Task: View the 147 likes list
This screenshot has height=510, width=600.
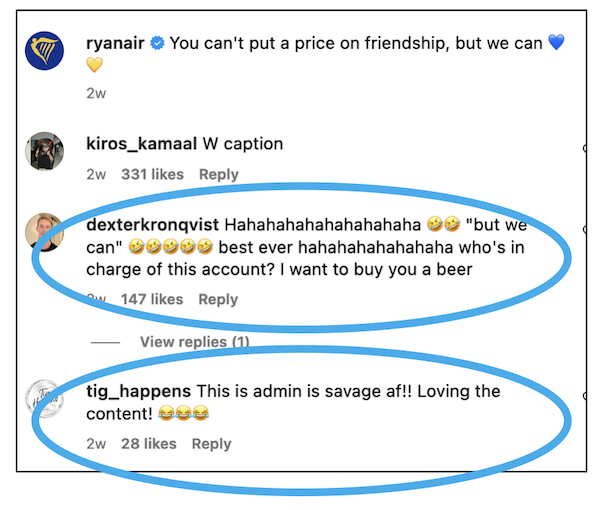Action: pos(152,299)
